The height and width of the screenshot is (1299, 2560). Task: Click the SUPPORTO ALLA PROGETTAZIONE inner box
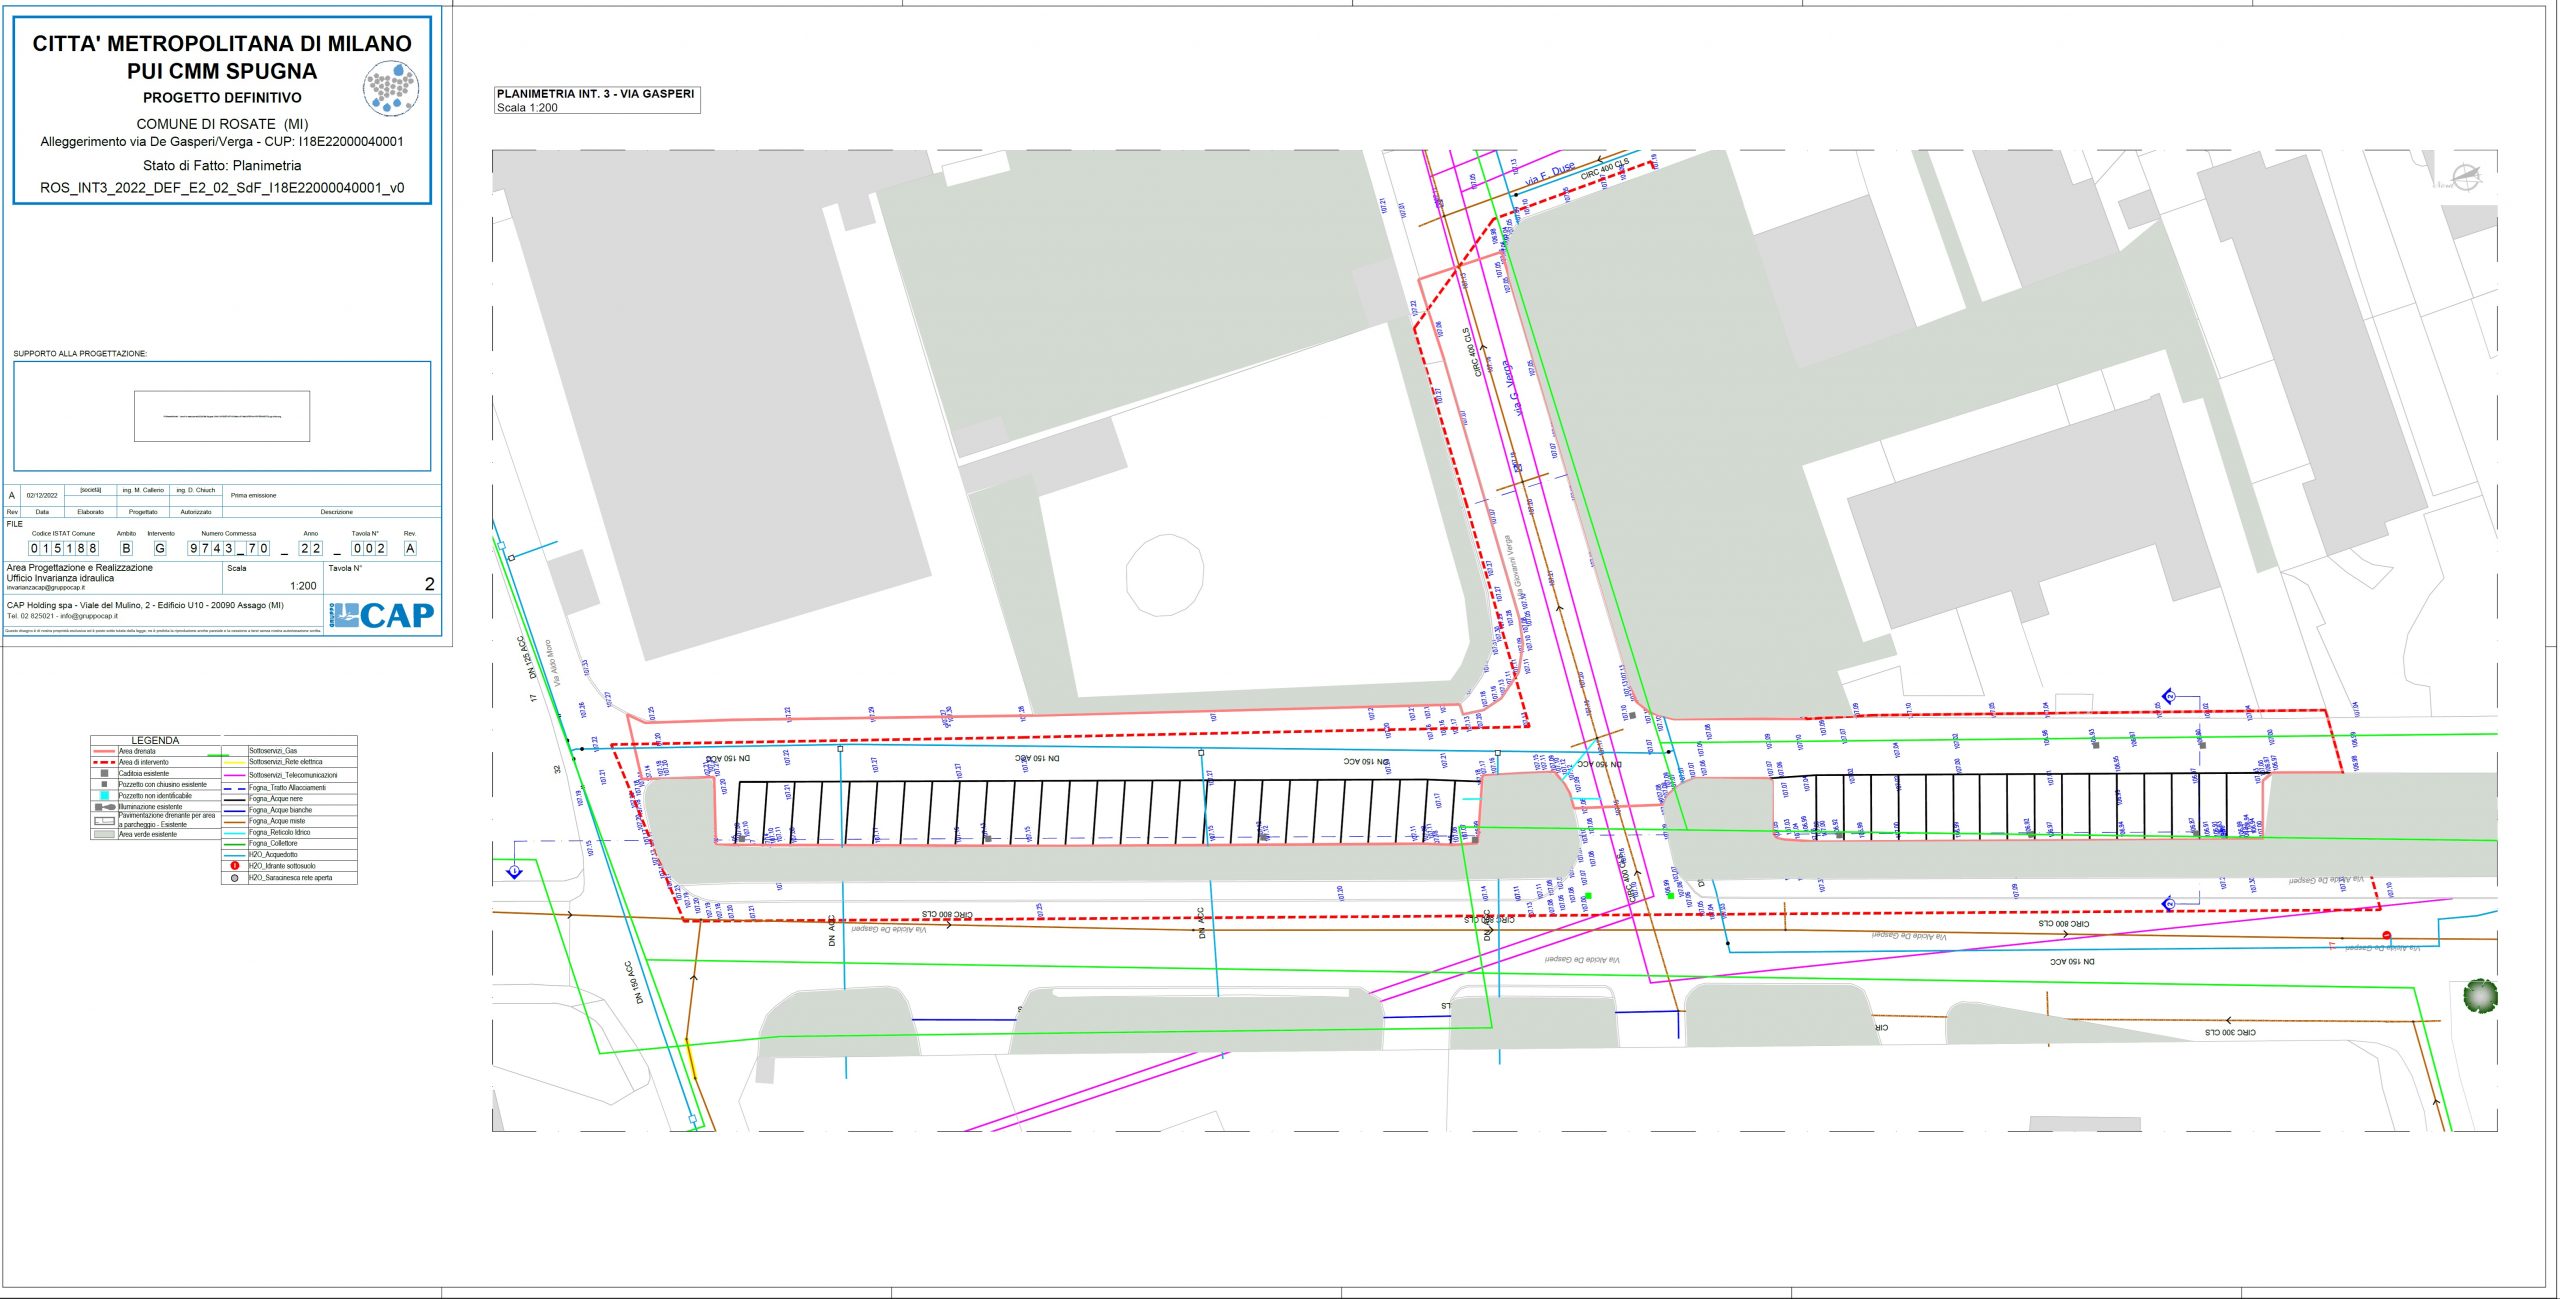pos(222,416)
